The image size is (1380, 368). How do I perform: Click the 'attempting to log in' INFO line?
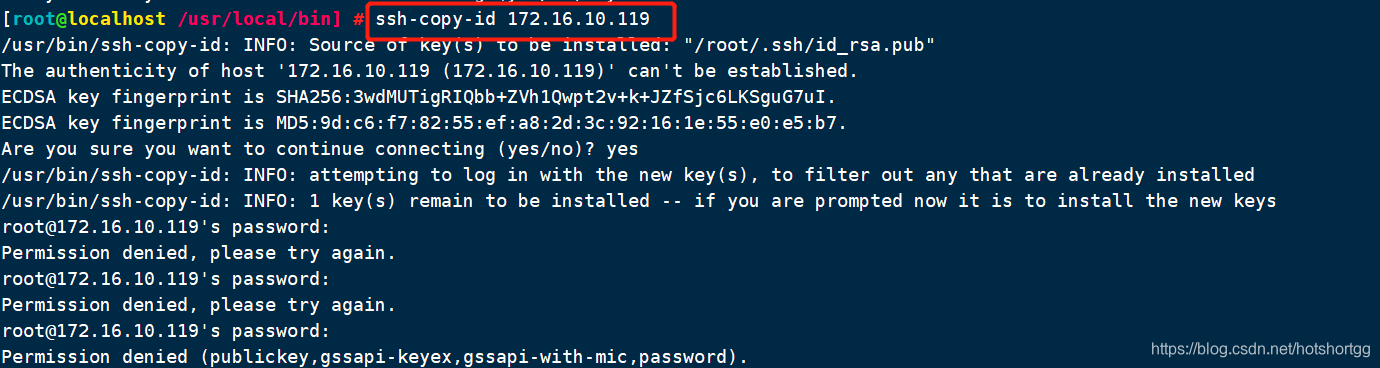point(628,175)
